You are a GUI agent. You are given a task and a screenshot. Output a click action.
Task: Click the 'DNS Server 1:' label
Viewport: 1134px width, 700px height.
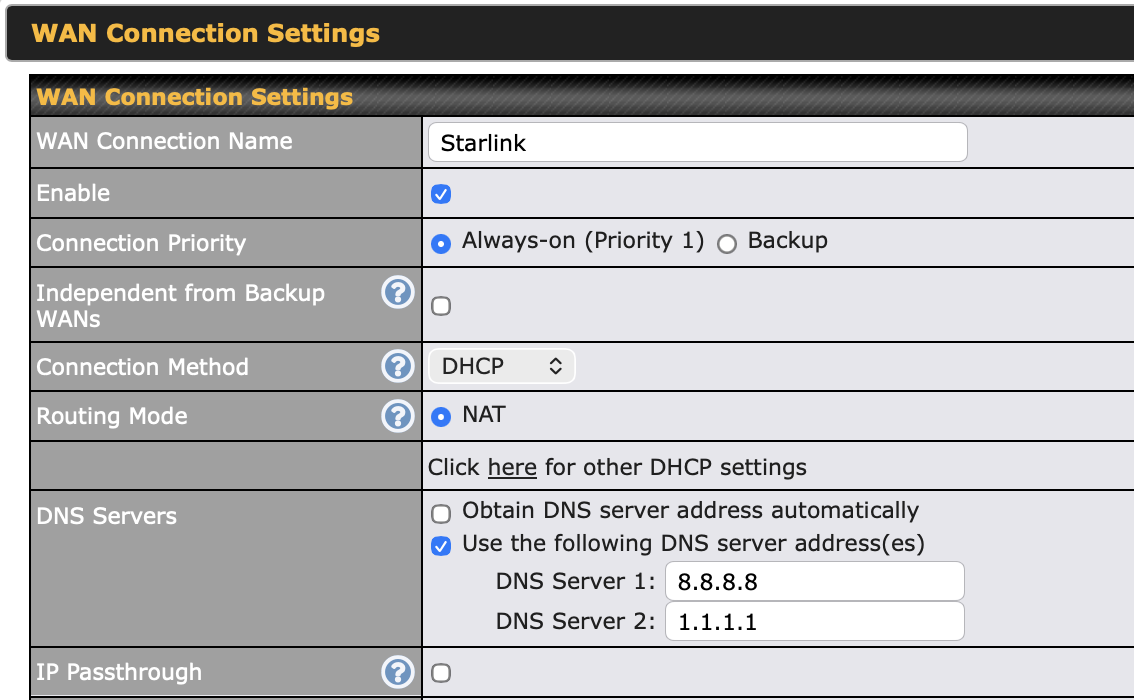click(575, 581)
